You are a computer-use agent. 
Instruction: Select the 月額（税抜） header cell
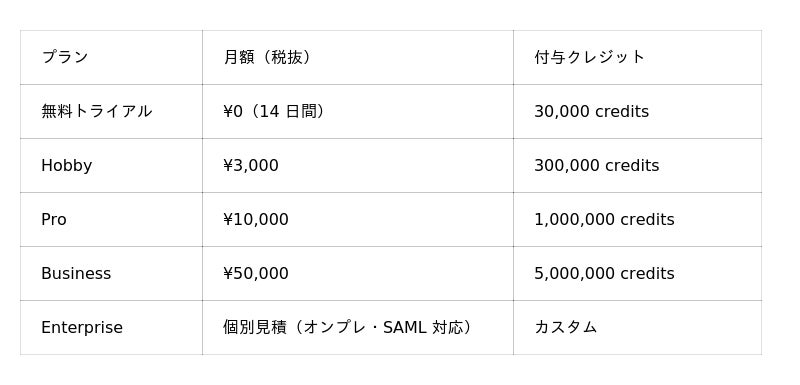[358, 57]
